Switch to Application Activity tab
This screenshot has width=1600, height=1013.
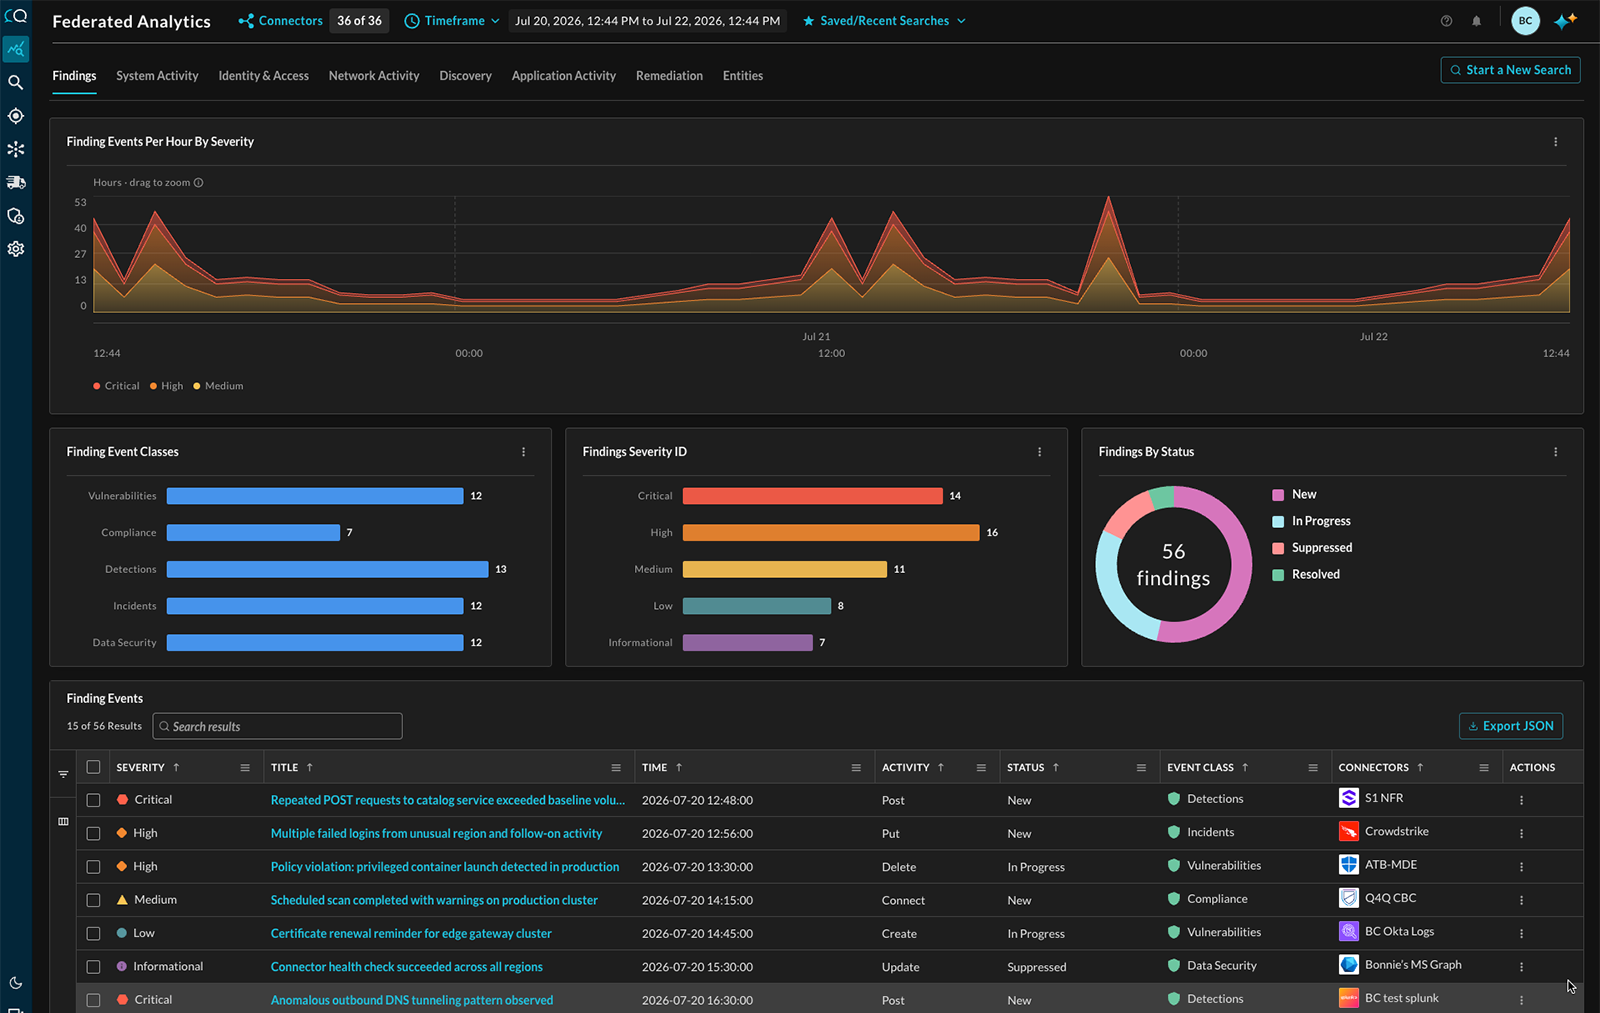coord(563,76)
